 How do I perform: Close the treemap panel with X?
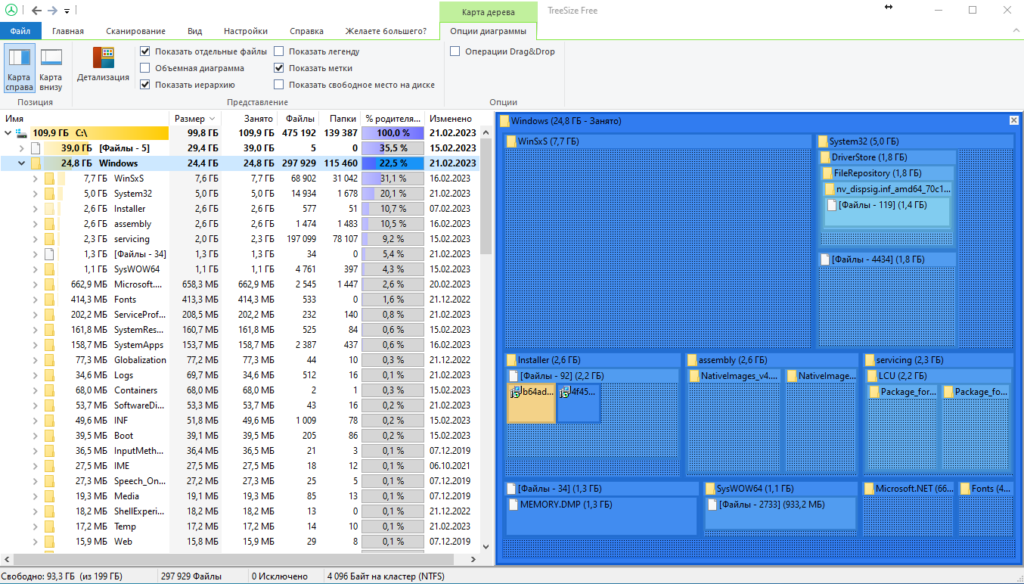coord(1014,120)
